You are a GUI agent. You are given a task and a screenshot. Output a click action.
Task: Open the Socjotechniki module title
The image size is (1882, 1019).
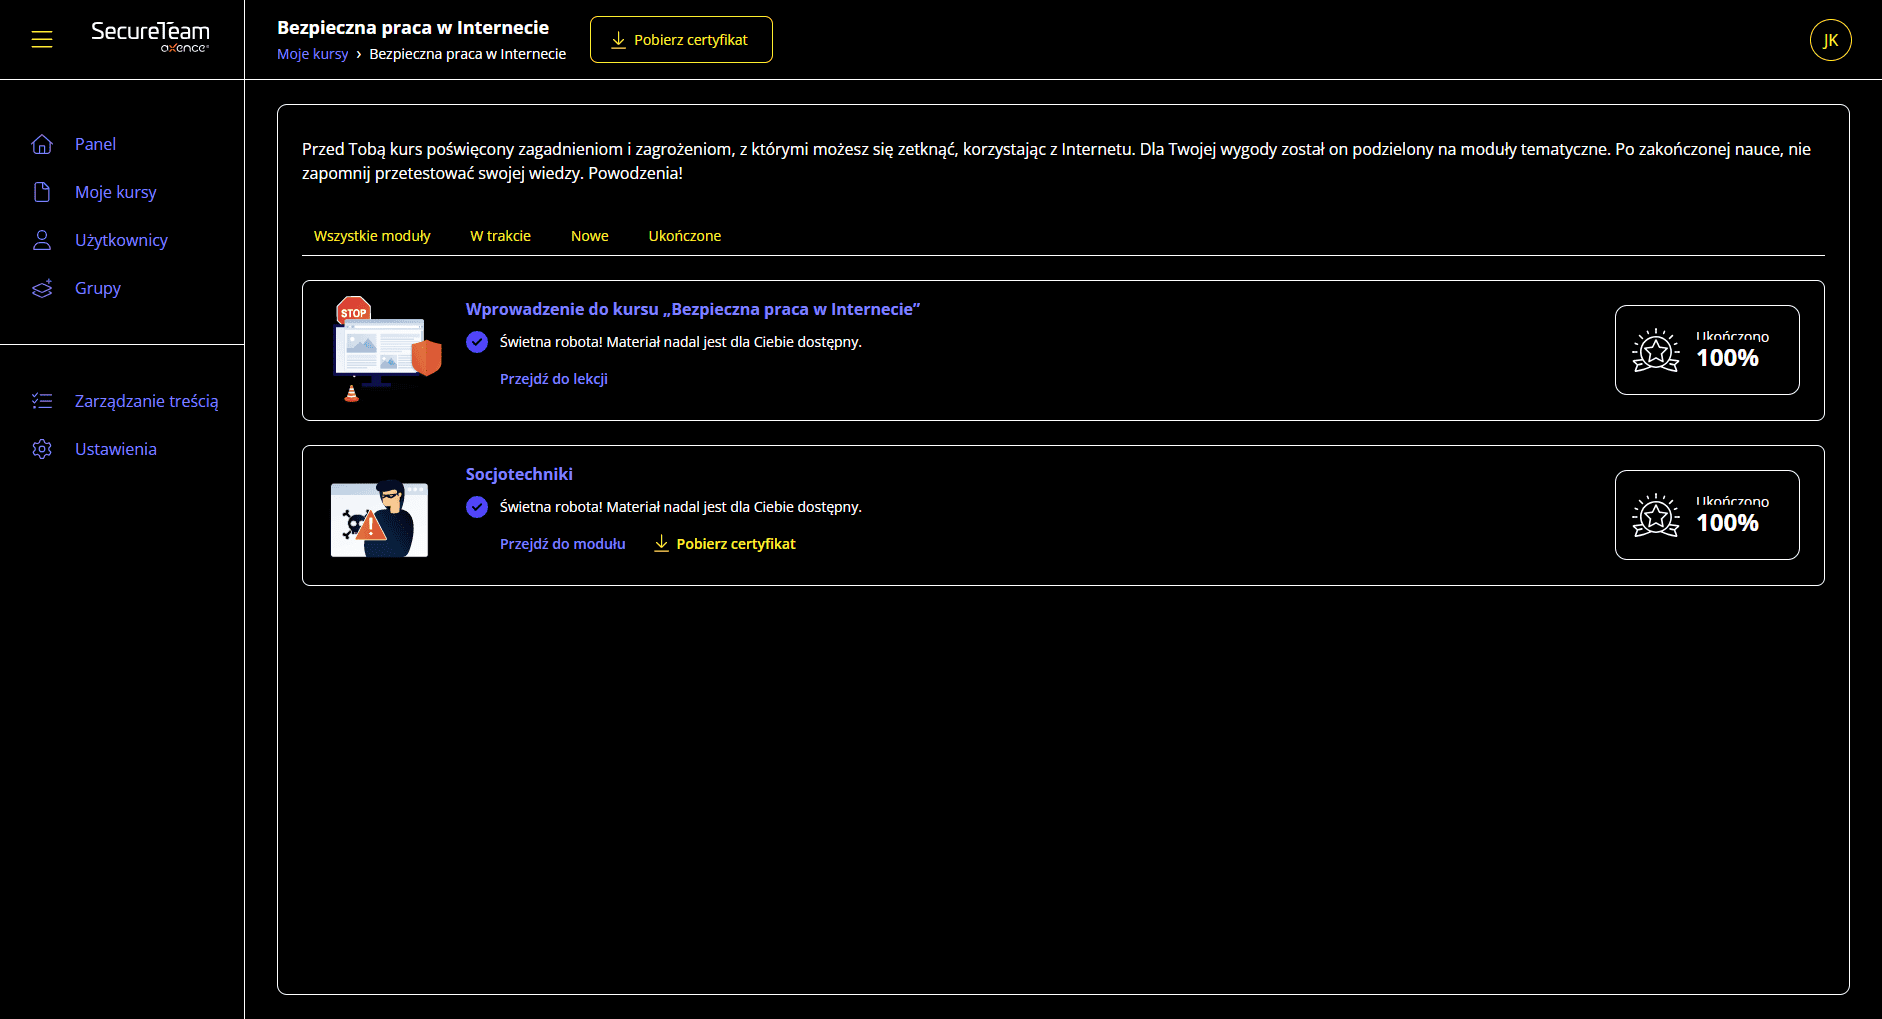519,474
